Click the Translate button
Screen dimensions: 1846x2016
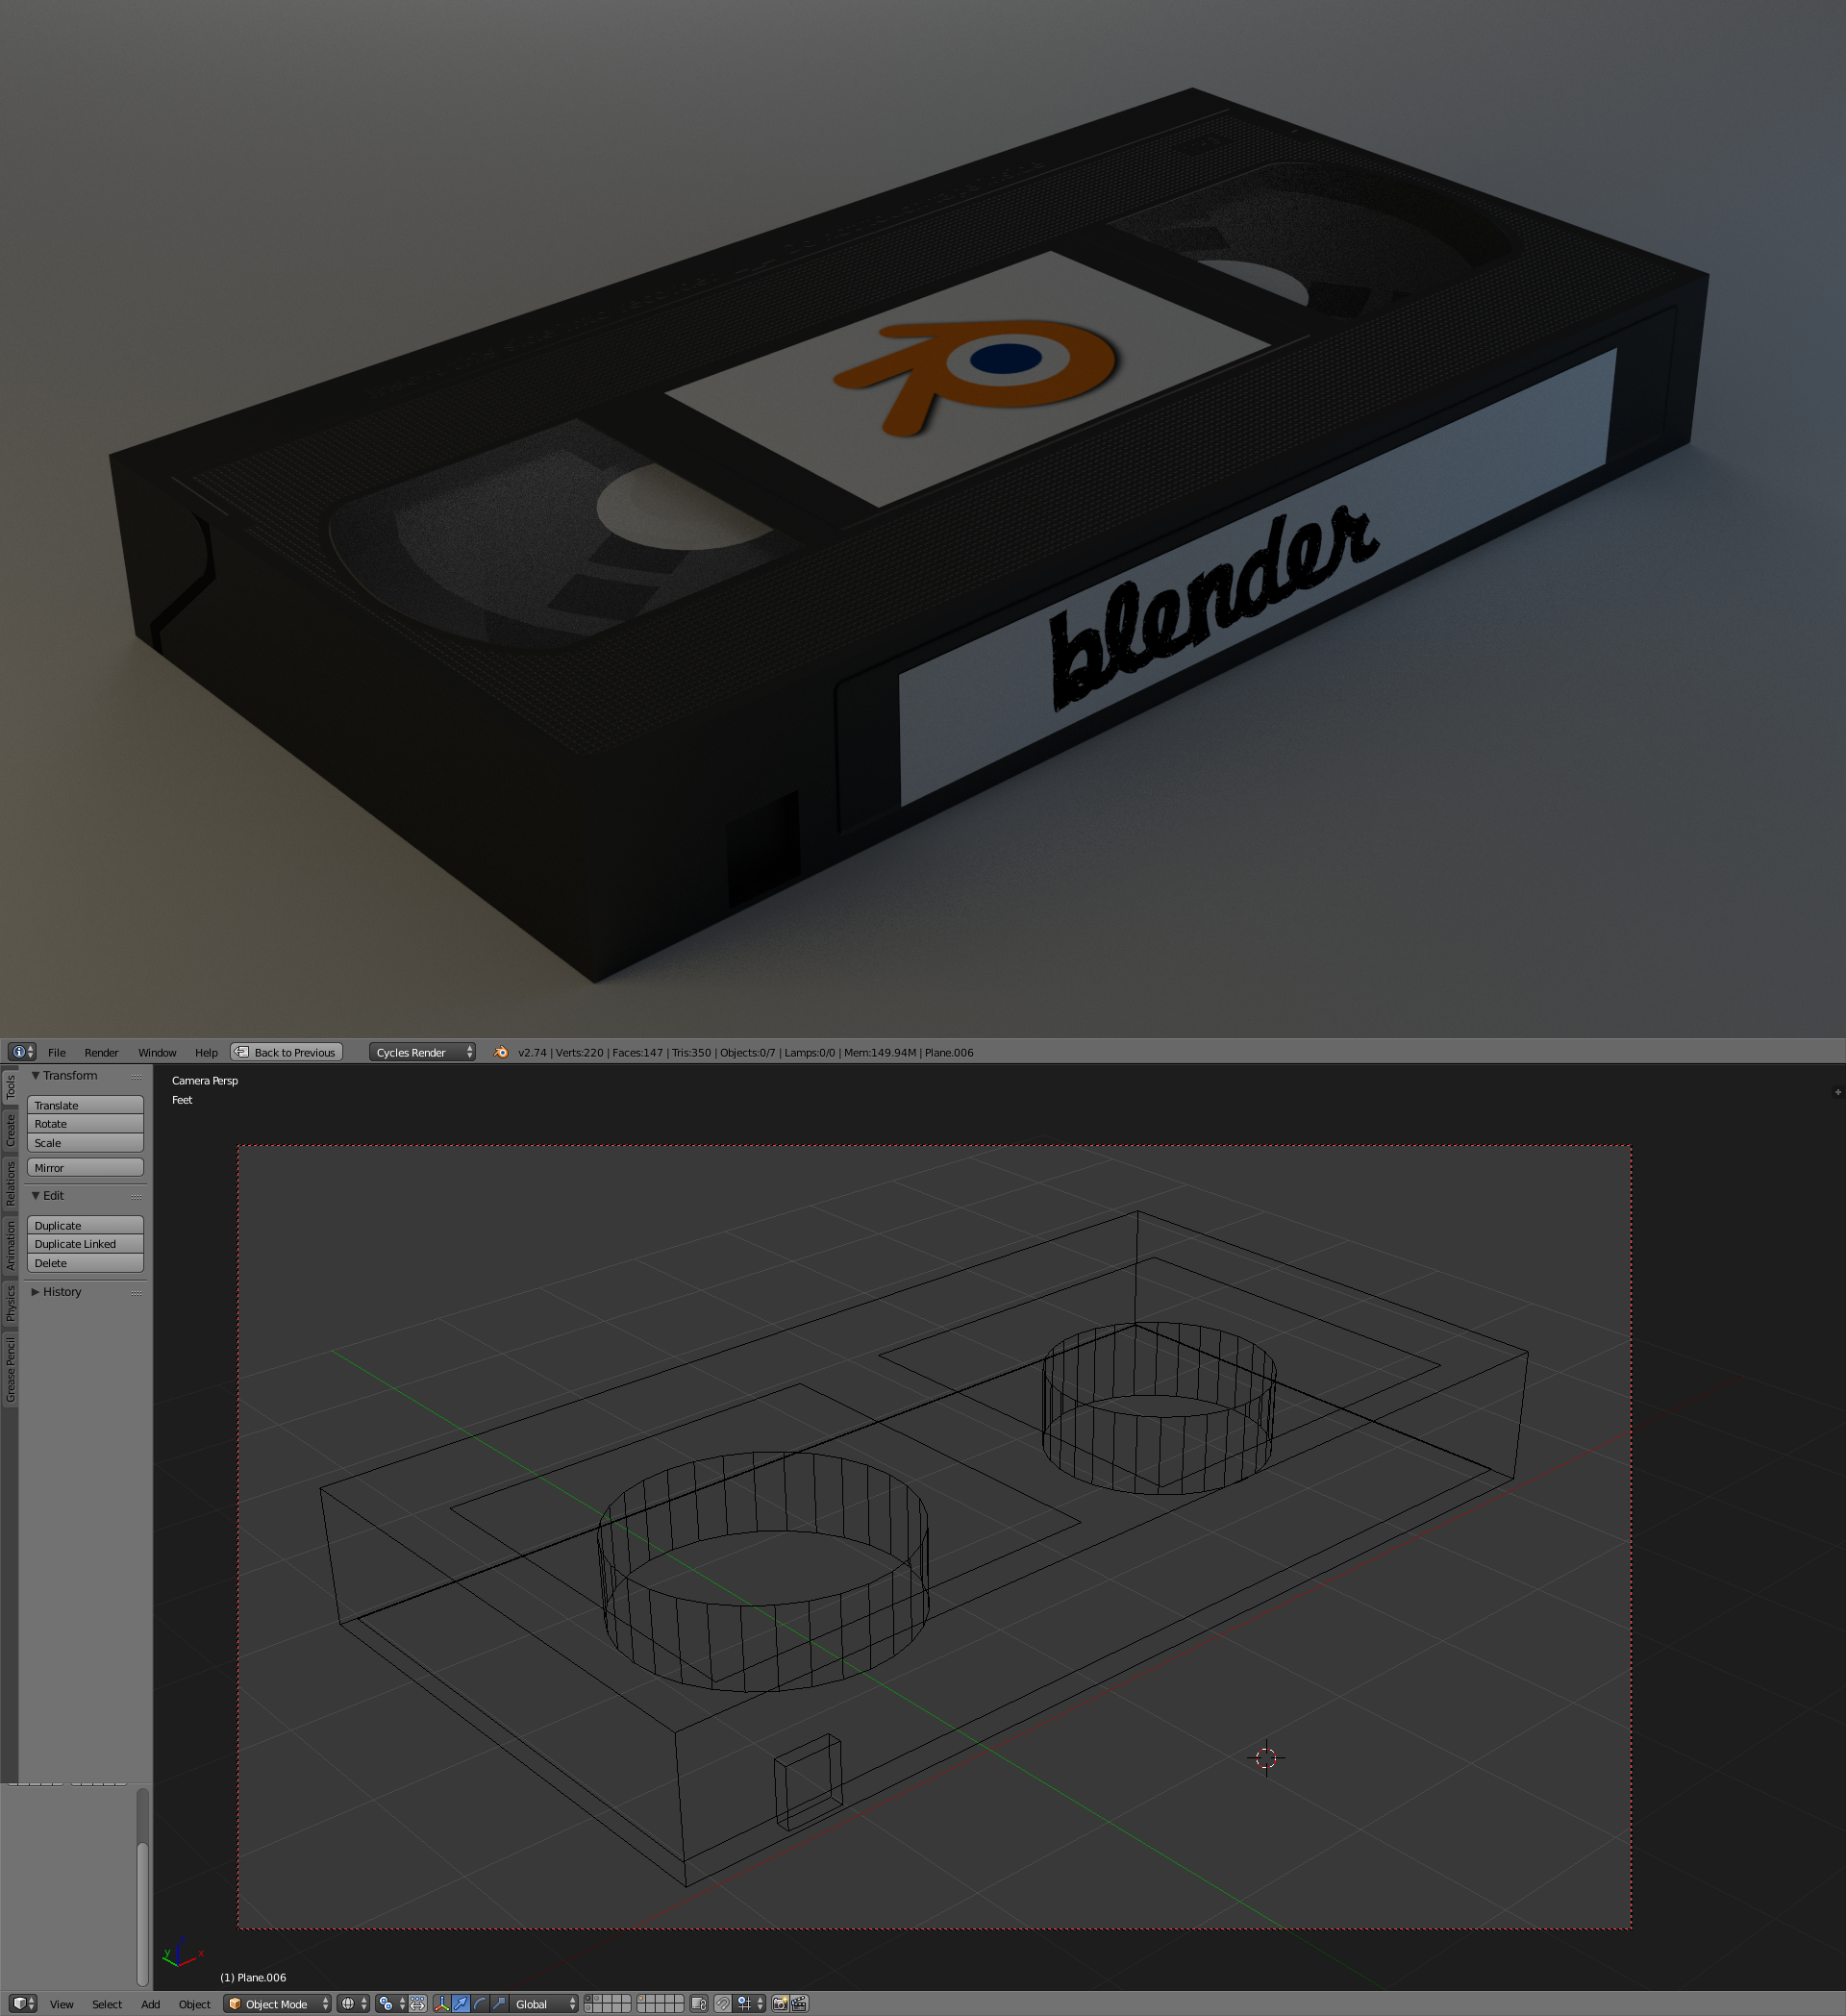pyautogui.click(x=85, y=1105)
